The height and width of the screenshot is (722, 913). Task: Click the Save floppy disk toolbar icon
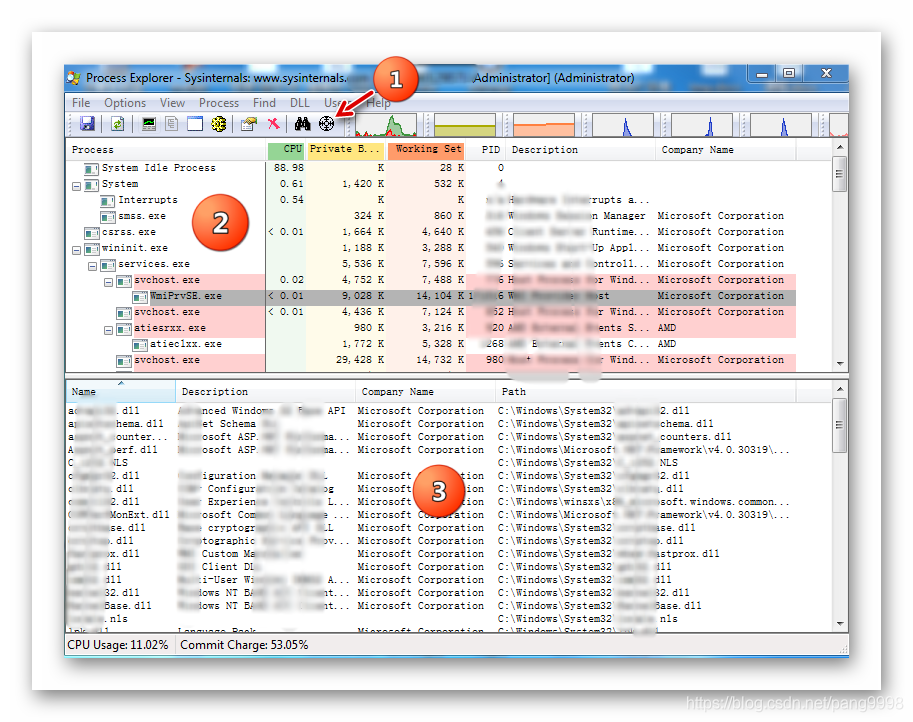[x=87, y=124]
